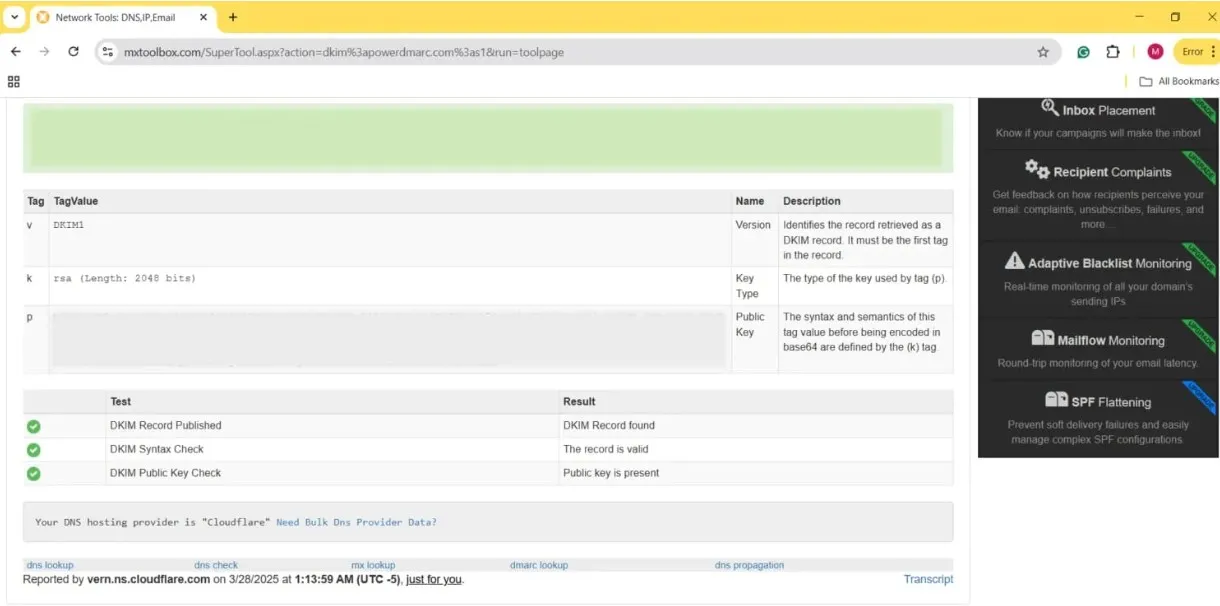Open the Grammarly extension icon

tap(1083, 51)
